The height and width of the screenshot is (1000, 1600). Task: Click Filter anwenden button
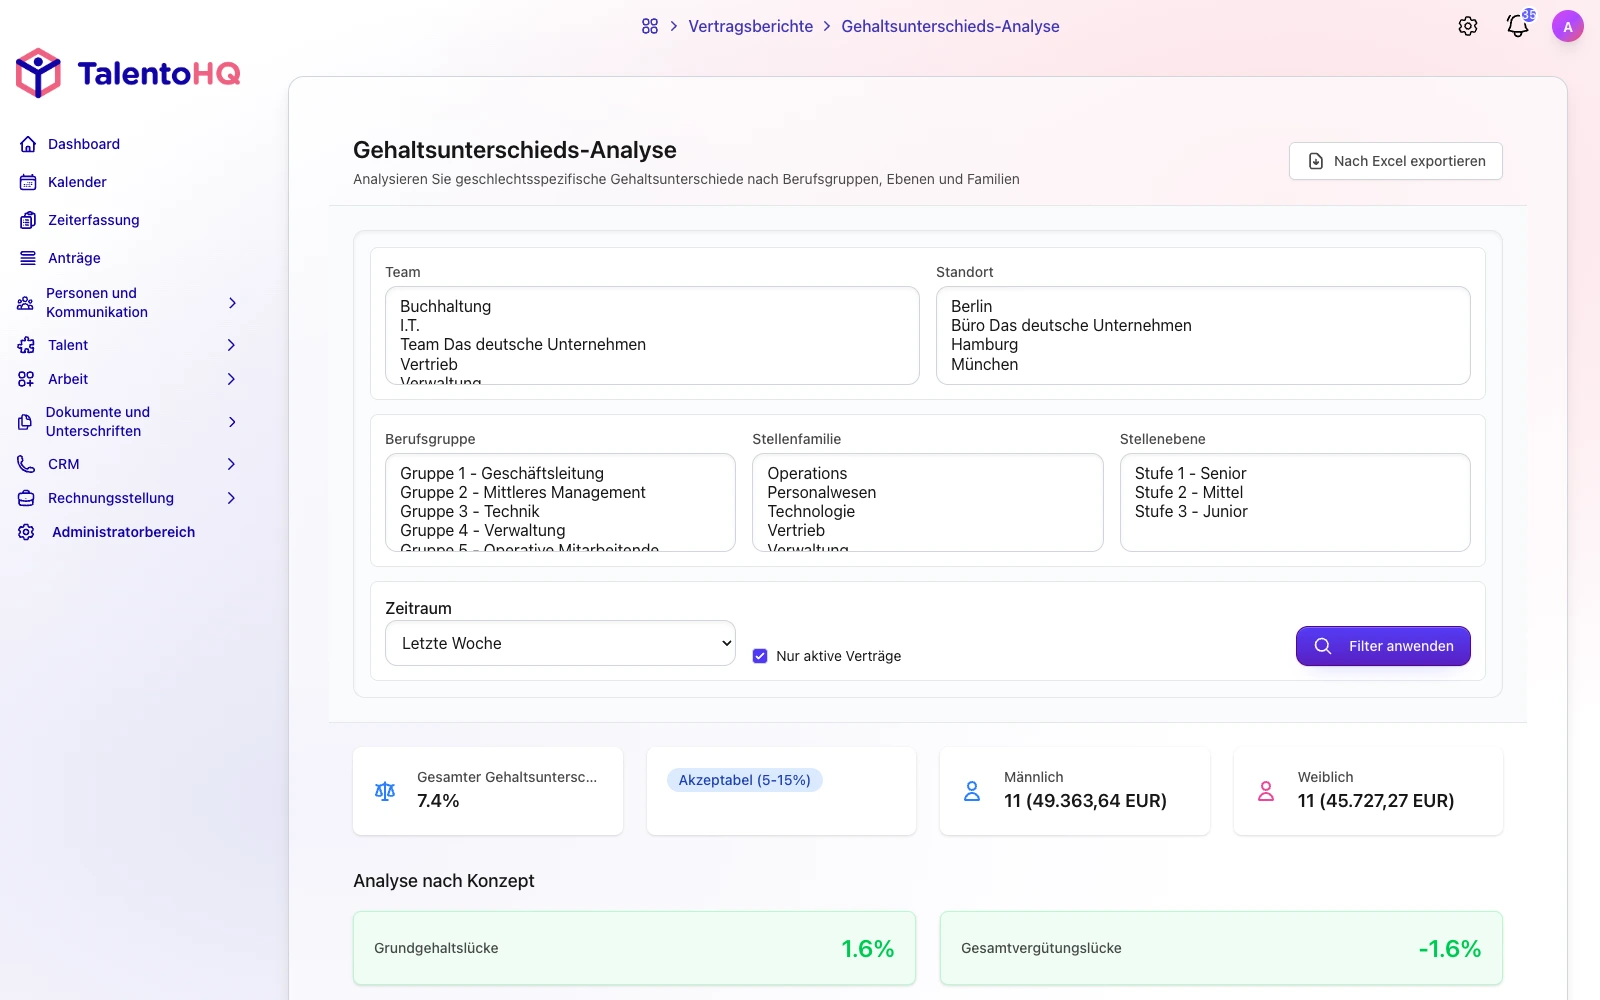1383,646
